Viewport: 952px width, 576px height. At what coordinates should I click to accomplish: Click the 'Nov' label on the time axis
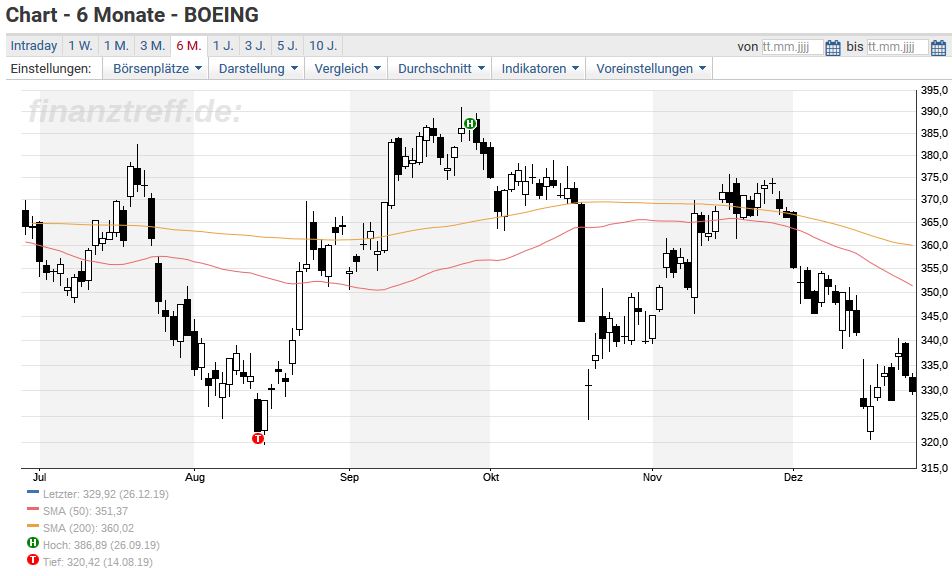tap(652, 477)
